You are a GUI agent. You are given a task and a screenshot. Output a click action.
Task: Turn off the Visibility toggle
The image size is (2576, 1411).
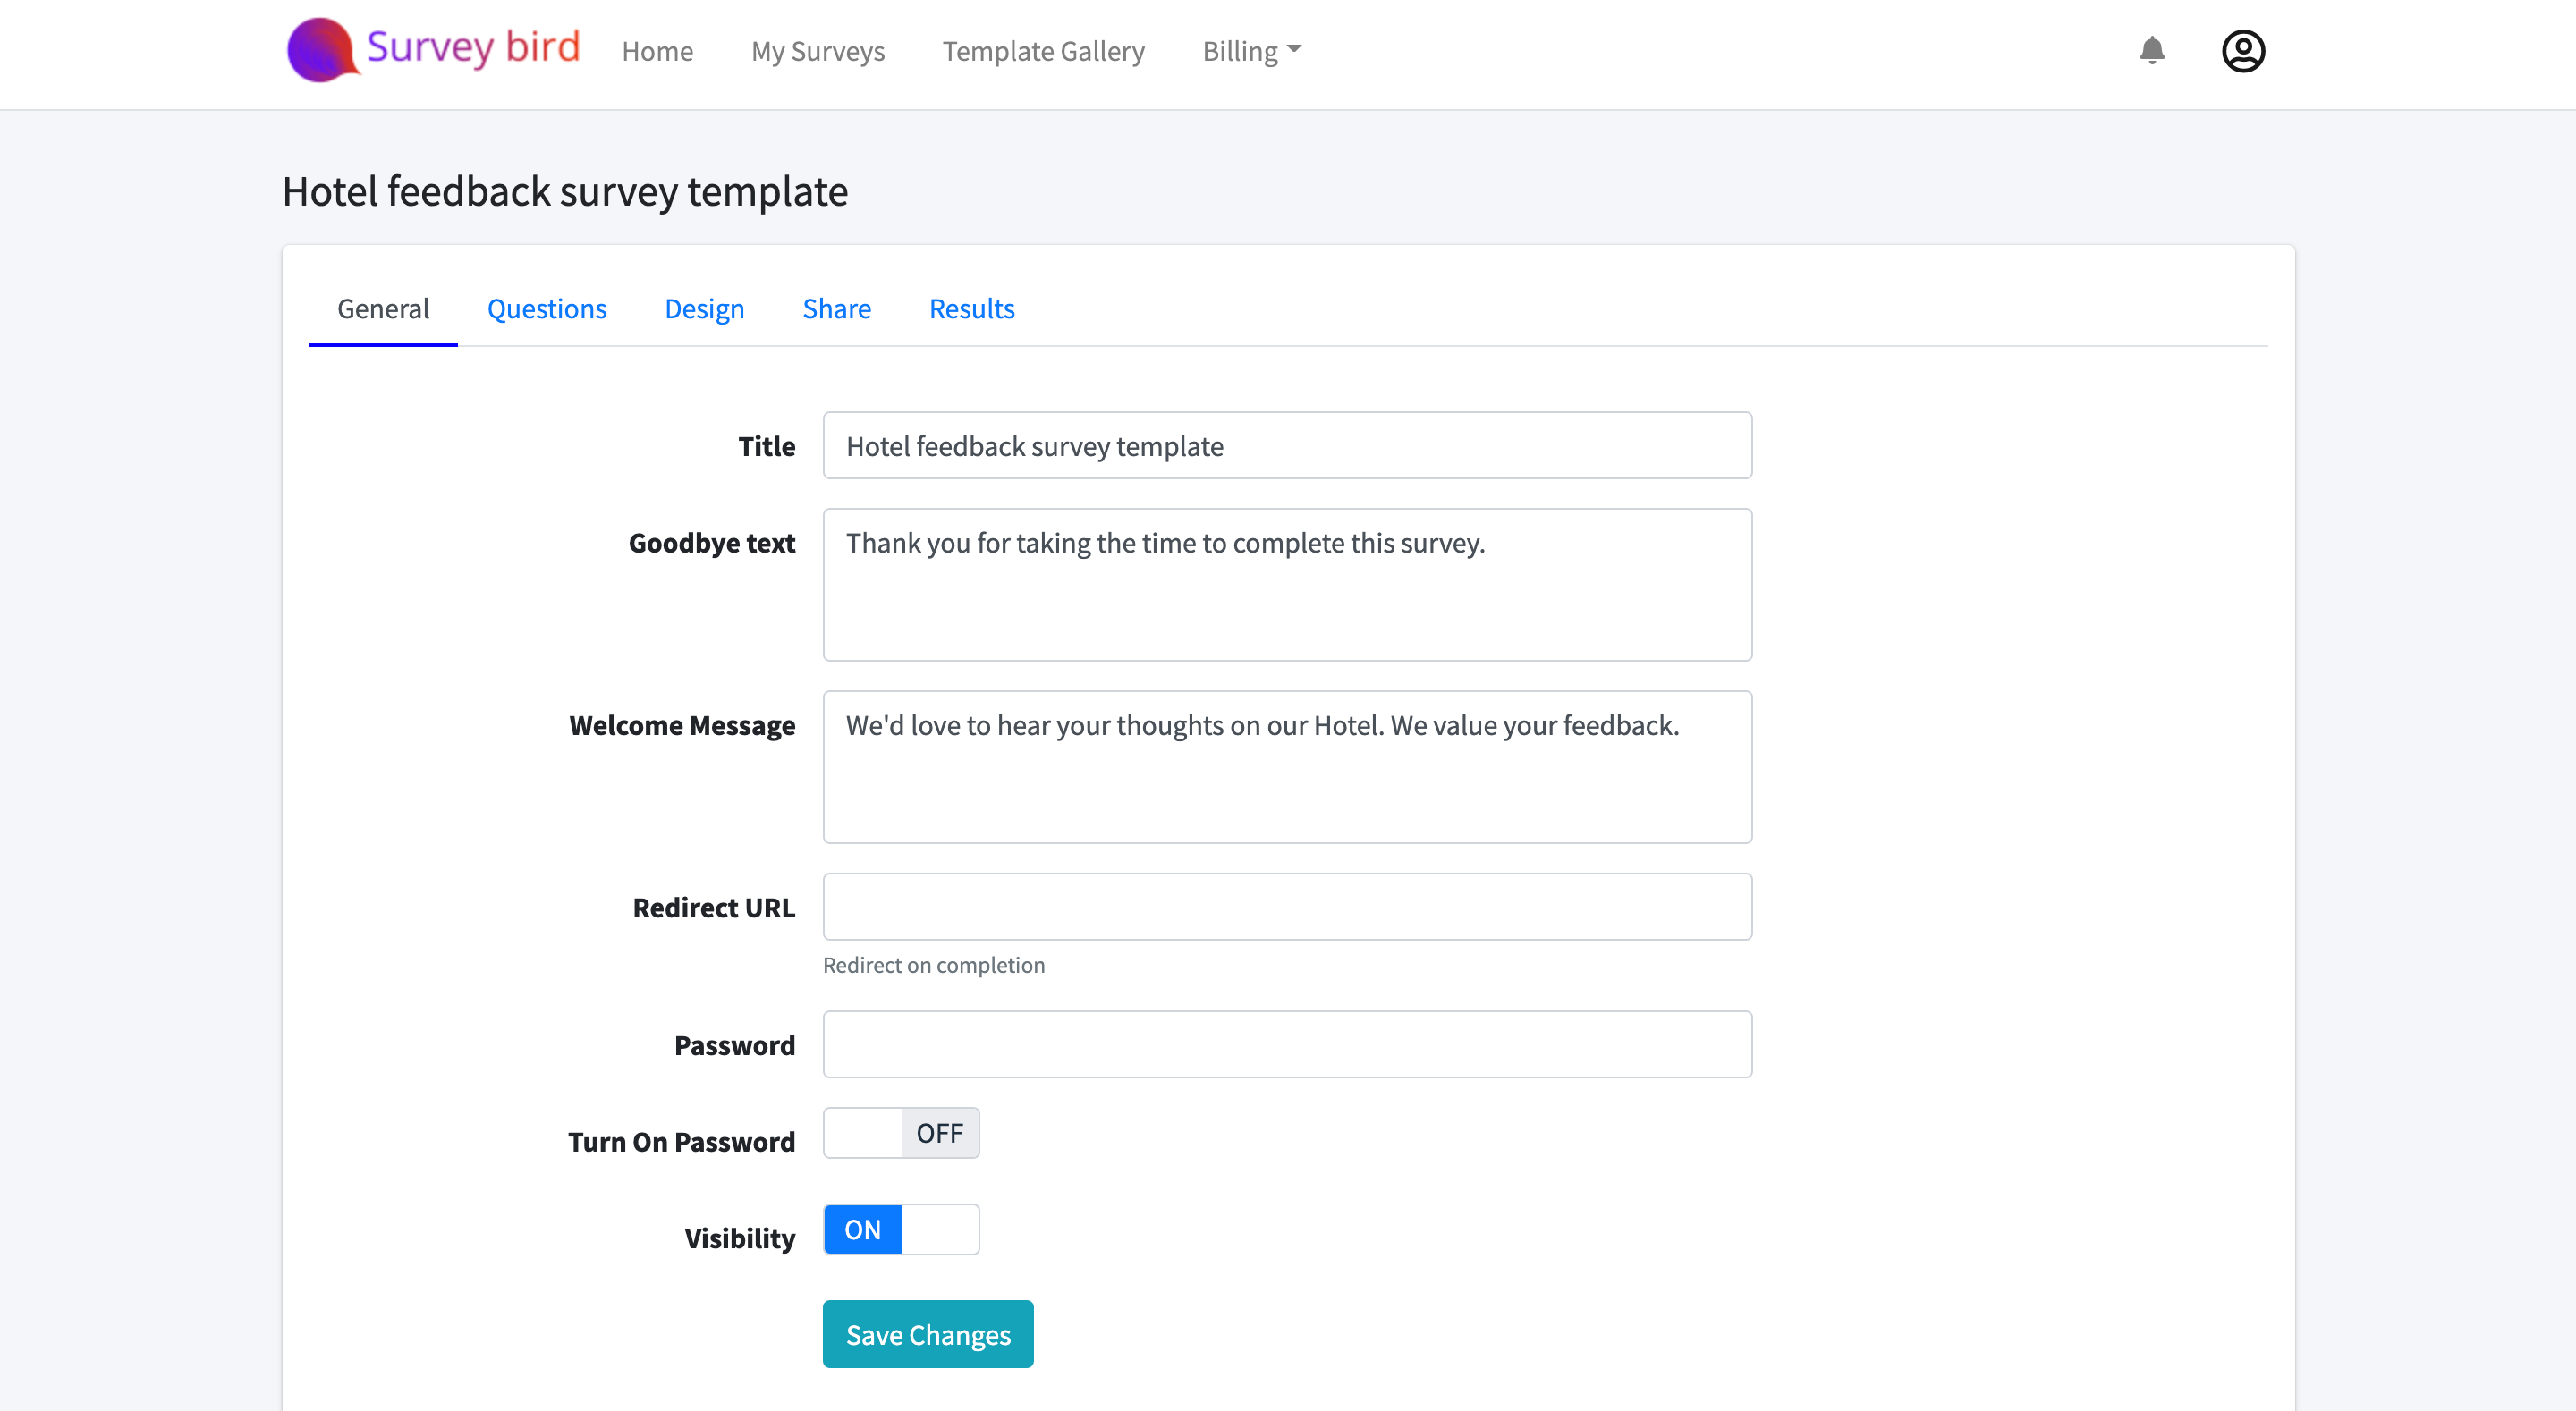tap(900, 1230)
